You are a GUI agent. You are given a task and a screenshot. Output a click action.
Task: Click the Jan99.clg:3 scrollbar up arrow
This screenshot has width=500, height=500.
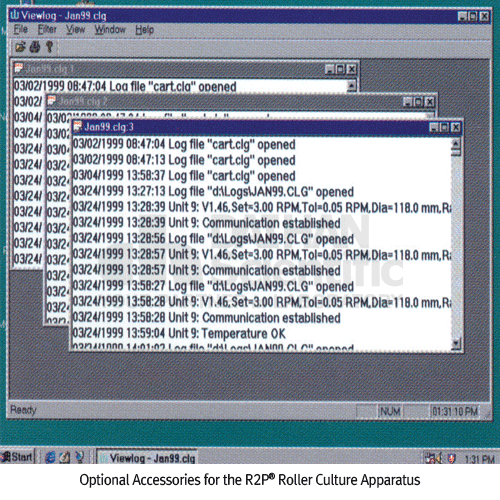pos(456,144)
